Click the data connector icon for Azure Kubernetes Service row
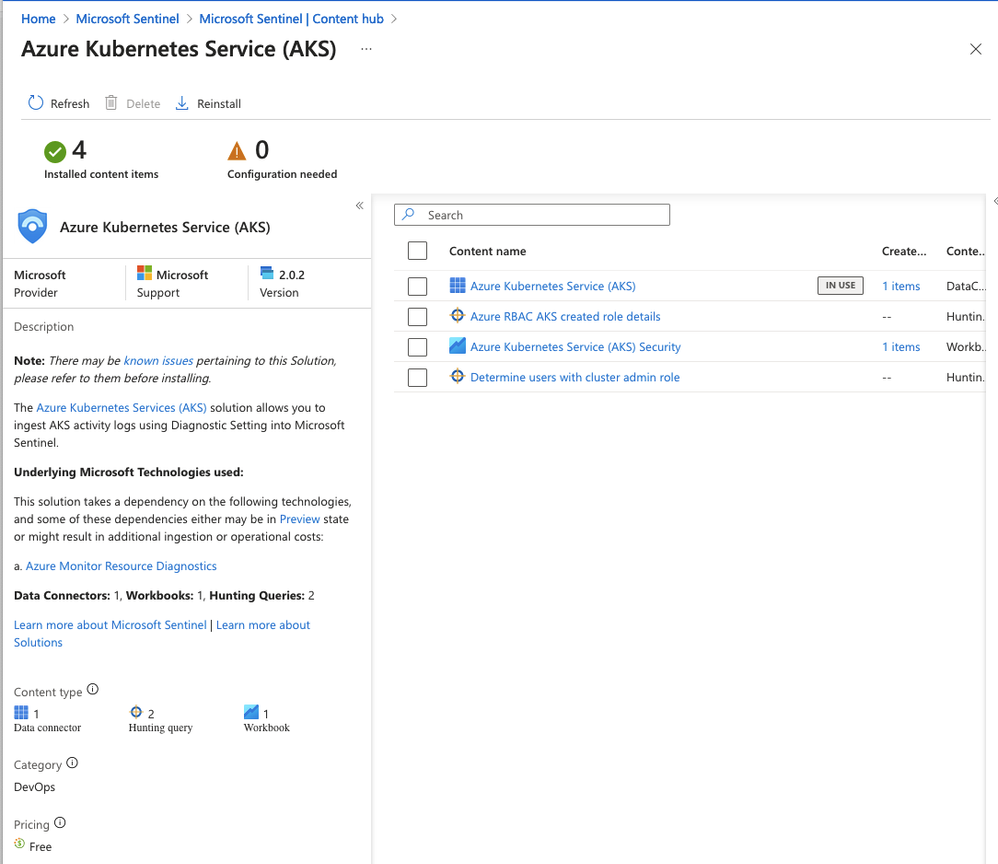Image resolution: width=998 pixels, height=864 pixels. [x=457, y=286]
